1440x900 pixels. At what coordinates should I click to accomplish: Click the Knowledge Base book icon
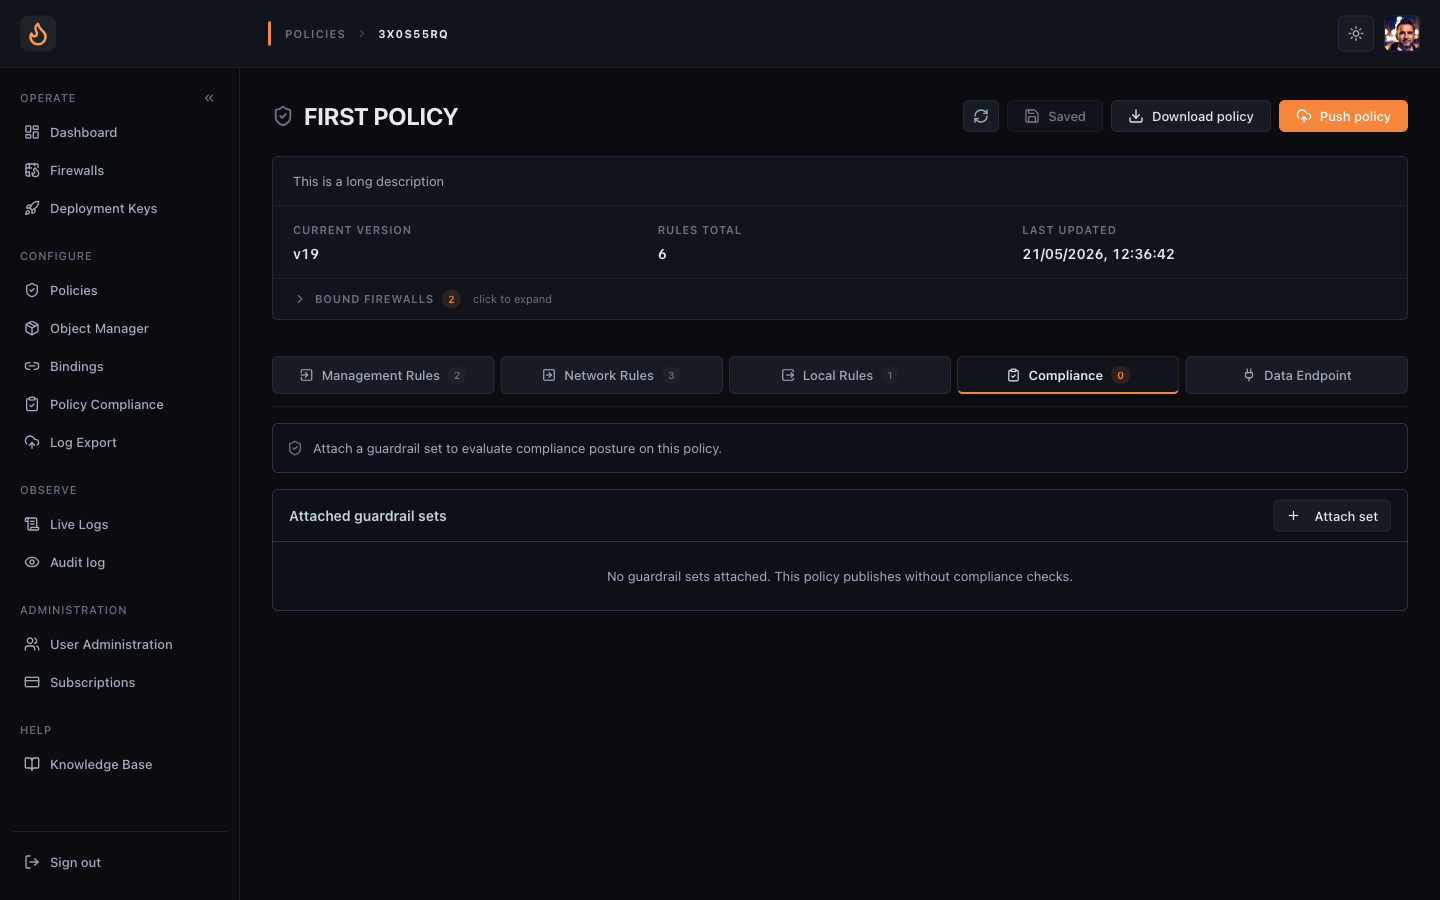pyautogui.click(x=32, y=764)
